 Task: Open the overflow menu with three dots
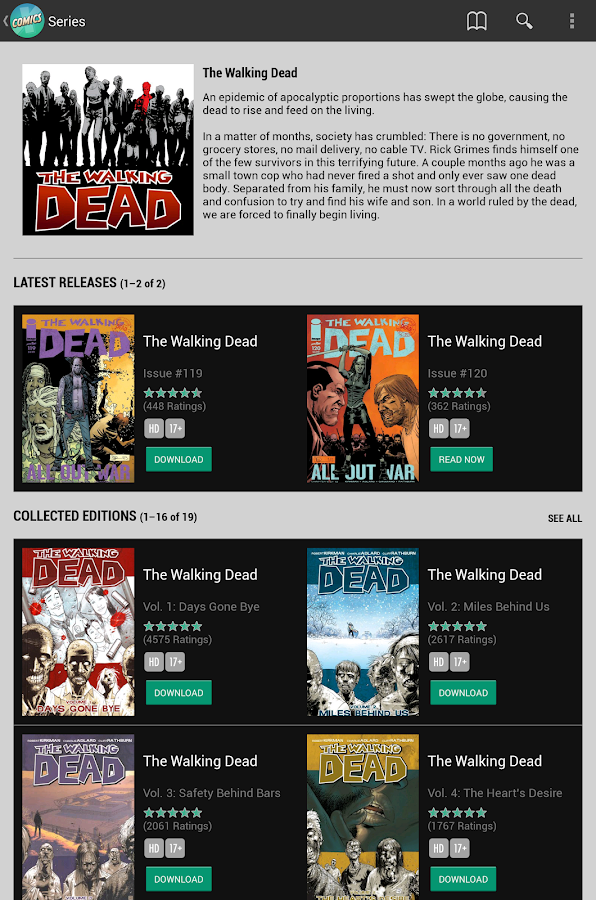click(x=571, y=21)
